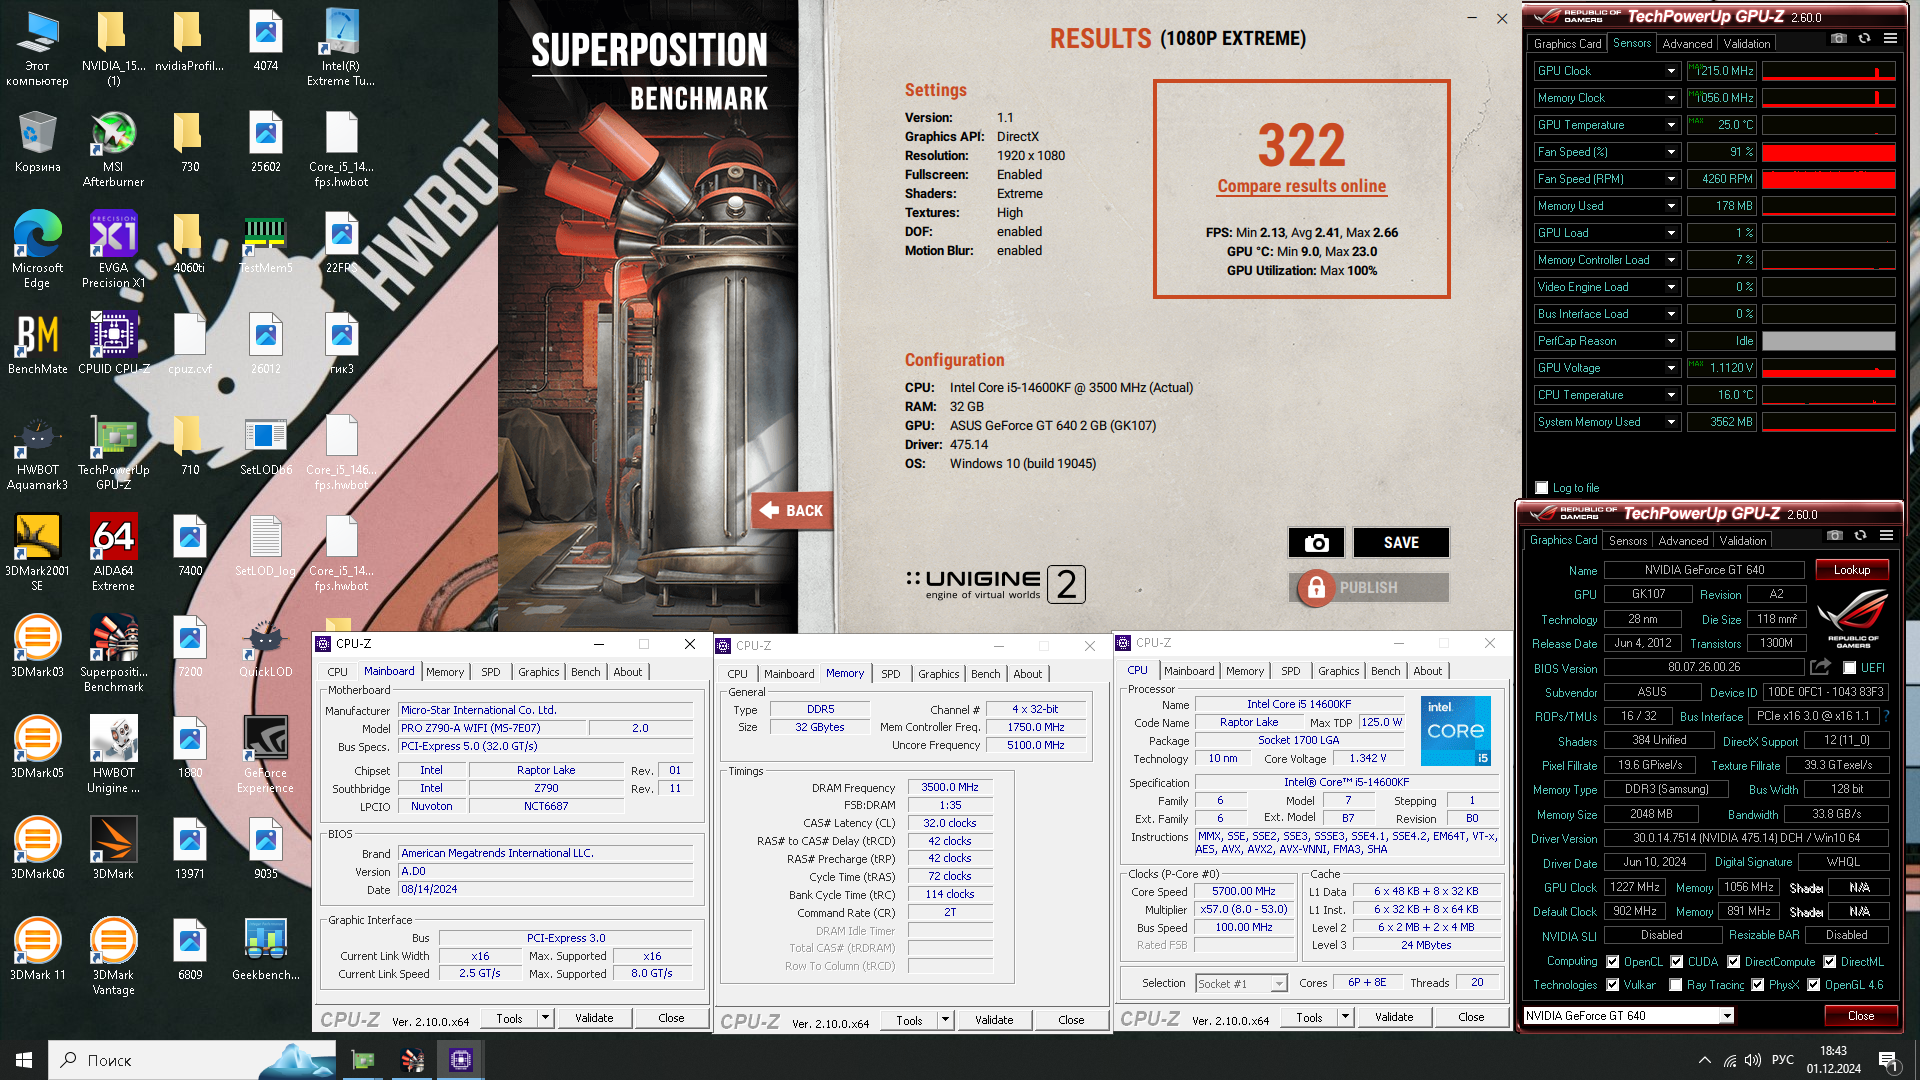Toggle DirectML checkbox

pos(1829,962)
